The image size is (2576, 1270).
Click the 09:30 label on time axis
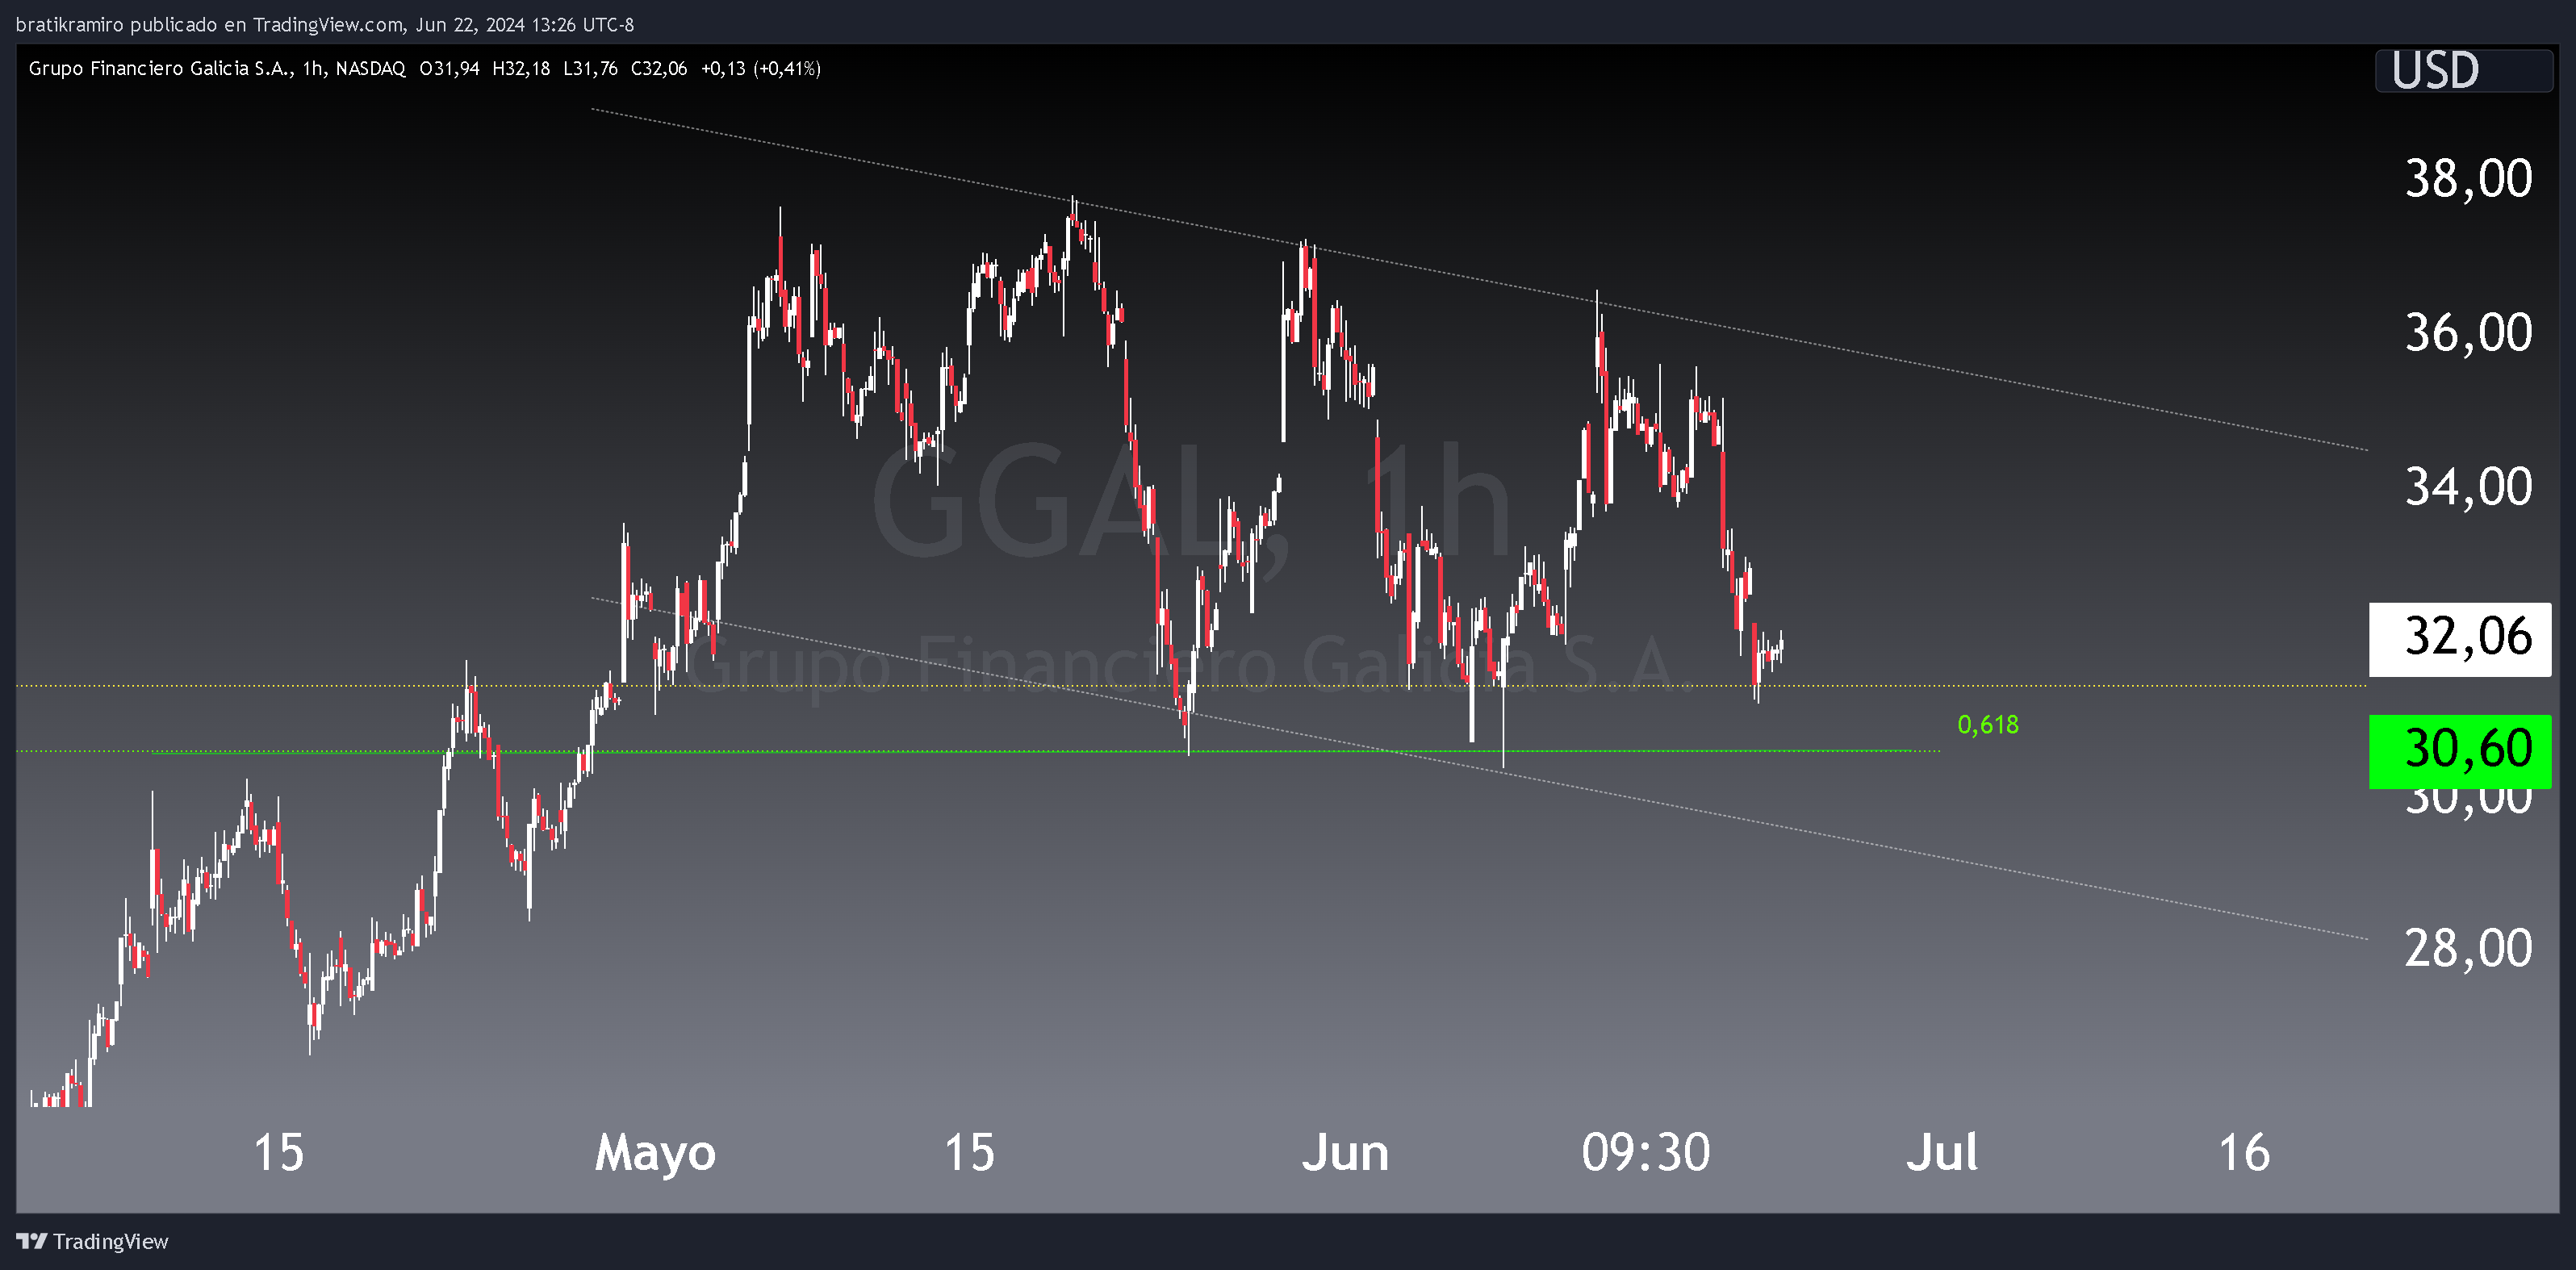pos(1646,1153)
